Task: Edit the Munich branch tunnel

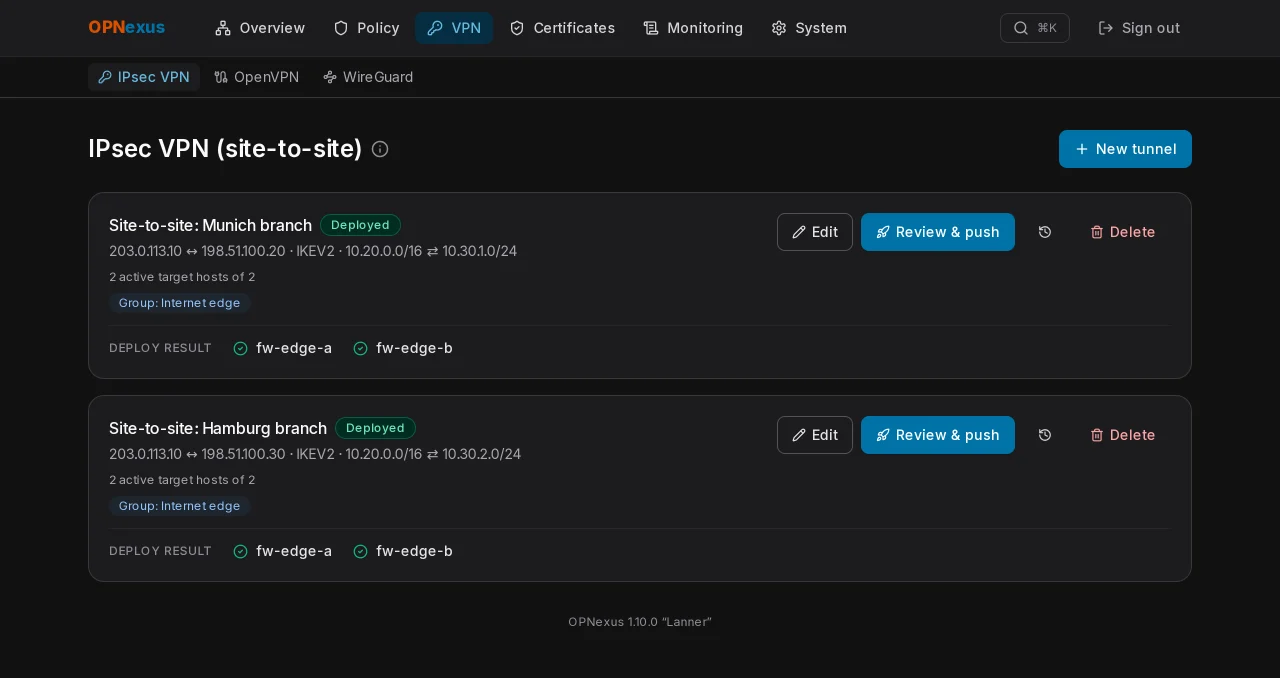Action: coord(815,232)
